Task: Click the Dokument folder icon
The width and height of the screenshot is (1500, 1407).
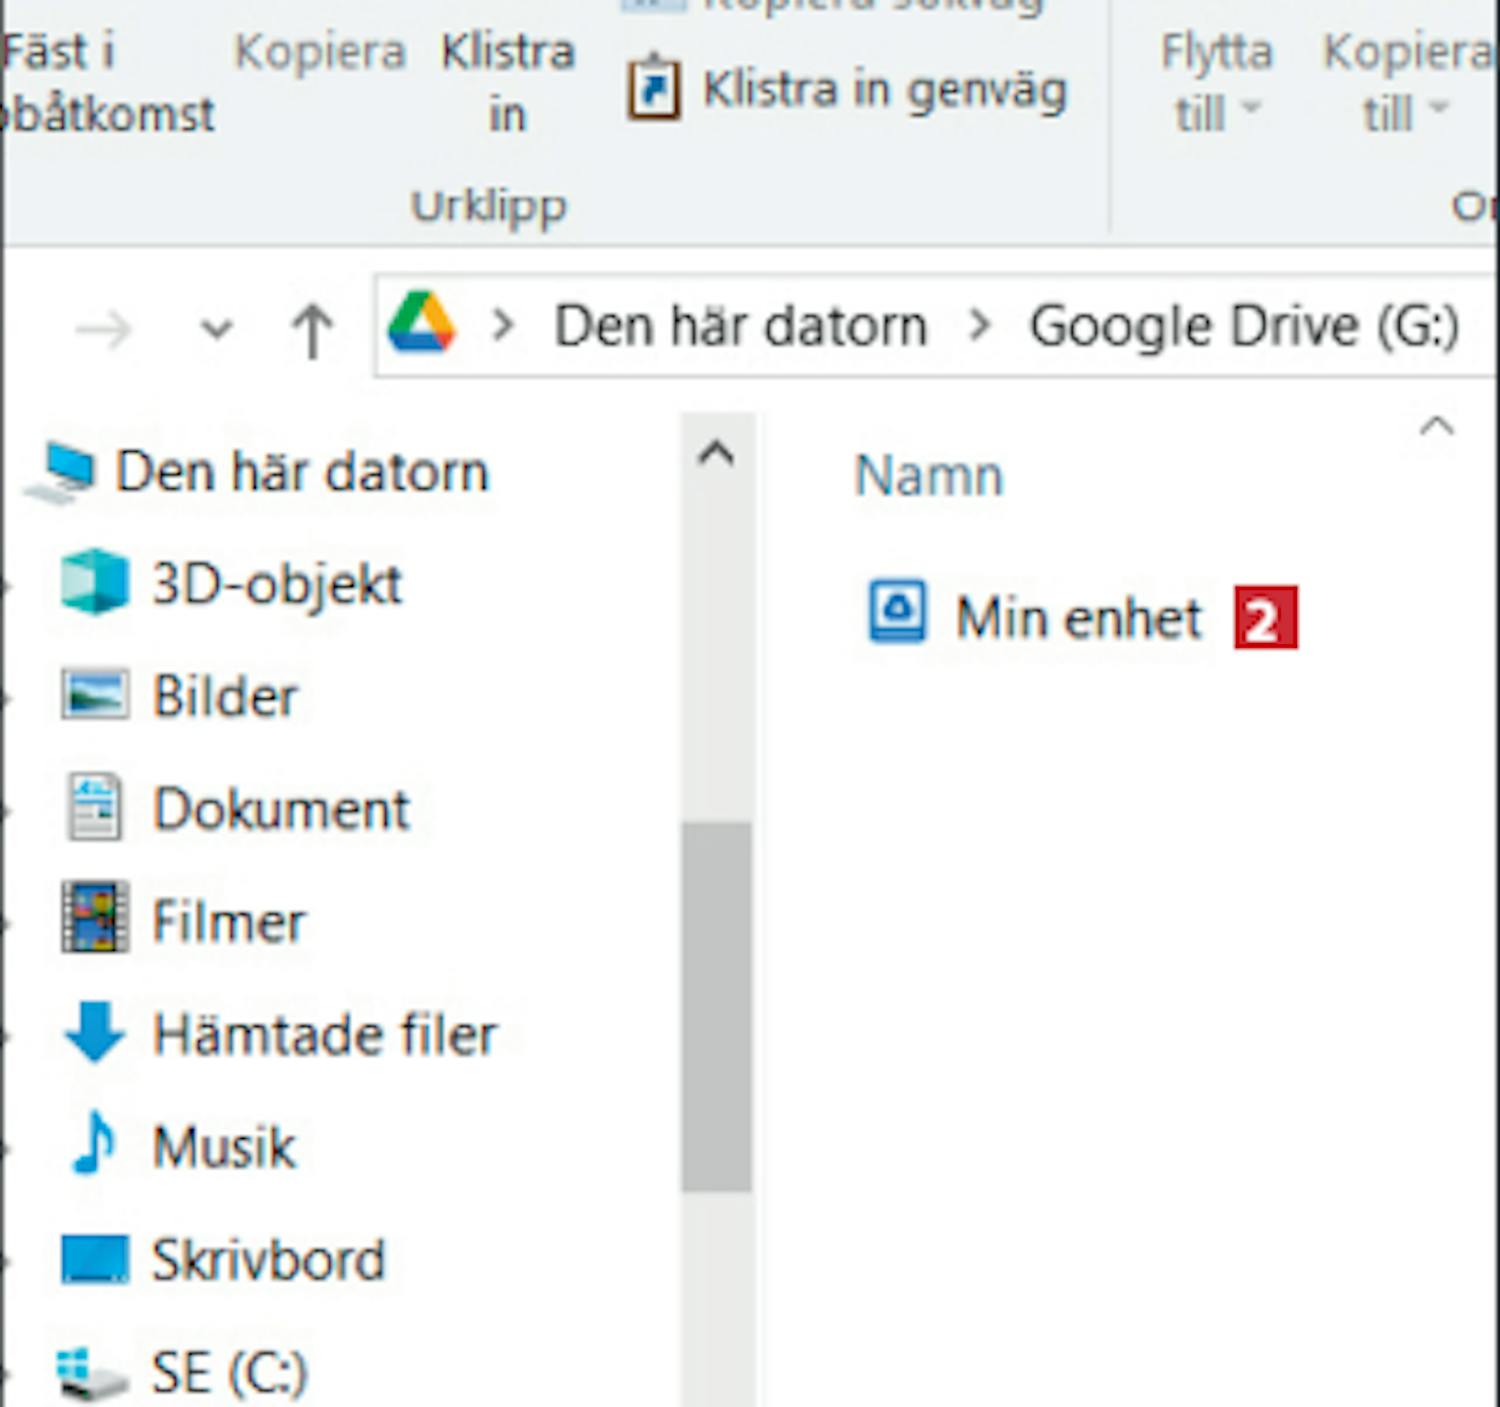Action: 94,807
